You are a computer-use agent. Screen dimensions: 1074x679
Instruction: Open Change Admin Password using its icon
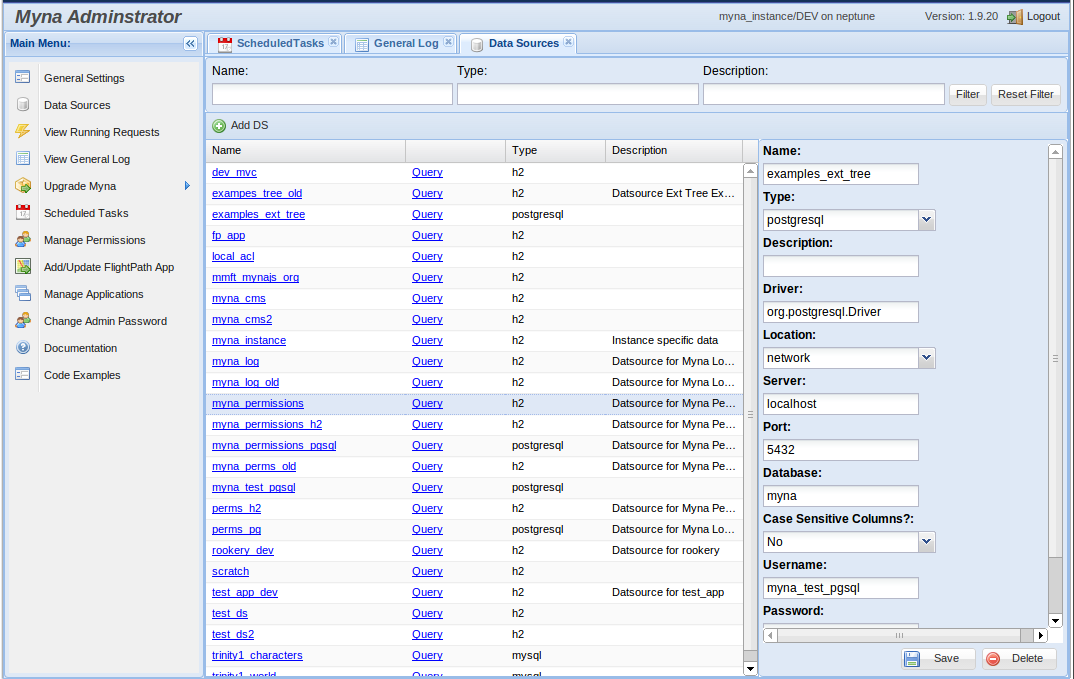(x=22, y=320)
